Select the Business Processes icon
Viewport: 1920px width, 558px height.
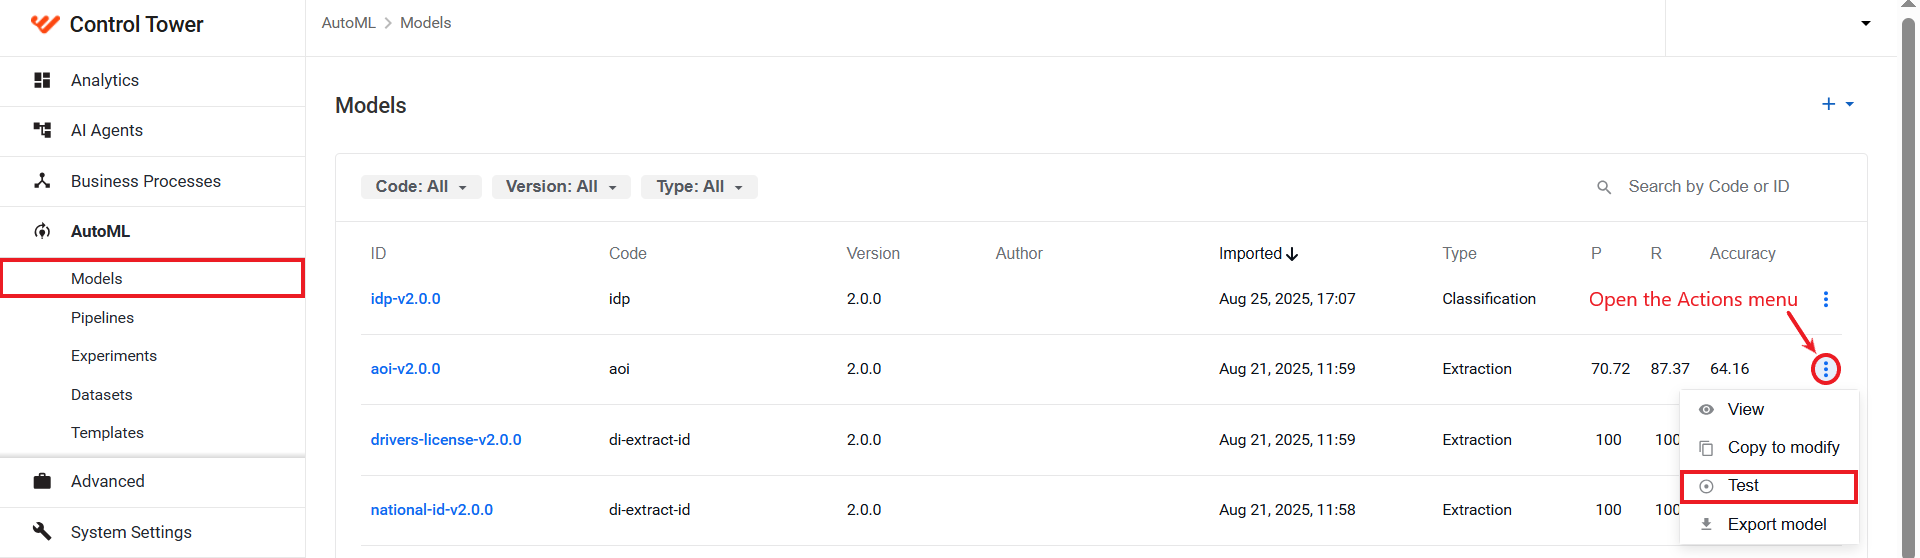42,181
